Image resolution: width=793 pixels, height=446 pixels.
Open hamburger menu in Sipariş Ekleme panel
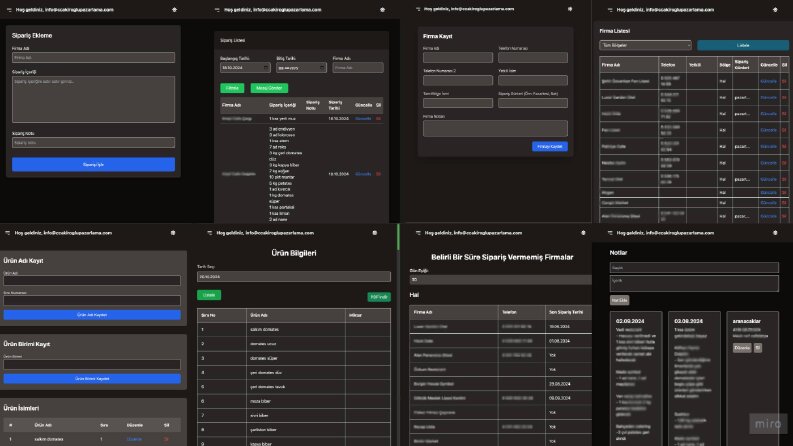pyautogui.click(x=9, y=10)
